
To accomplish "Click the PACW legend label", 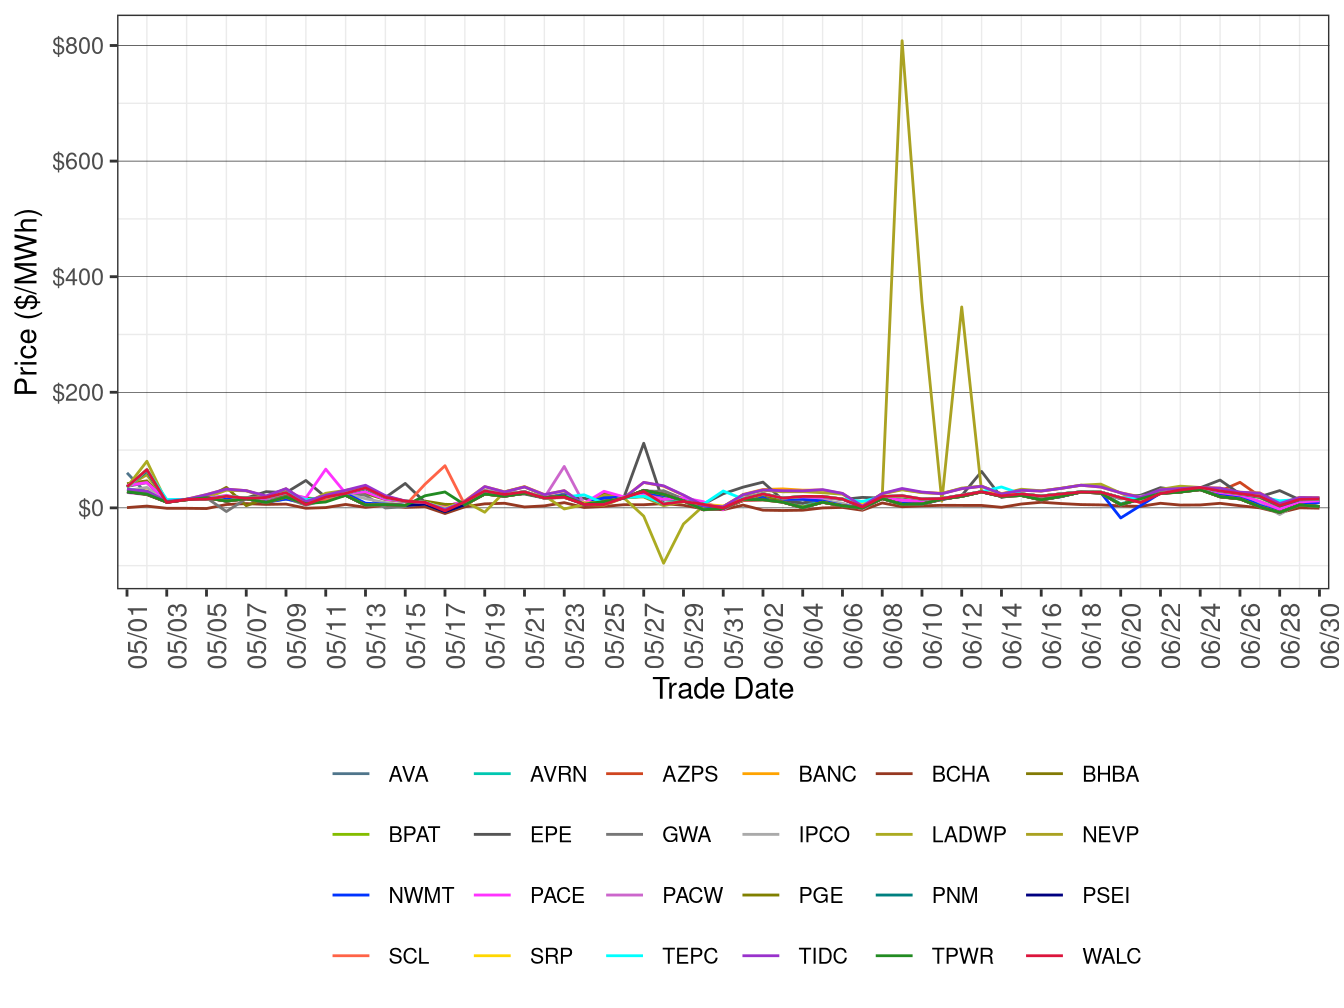I will (x=692, y=896).
